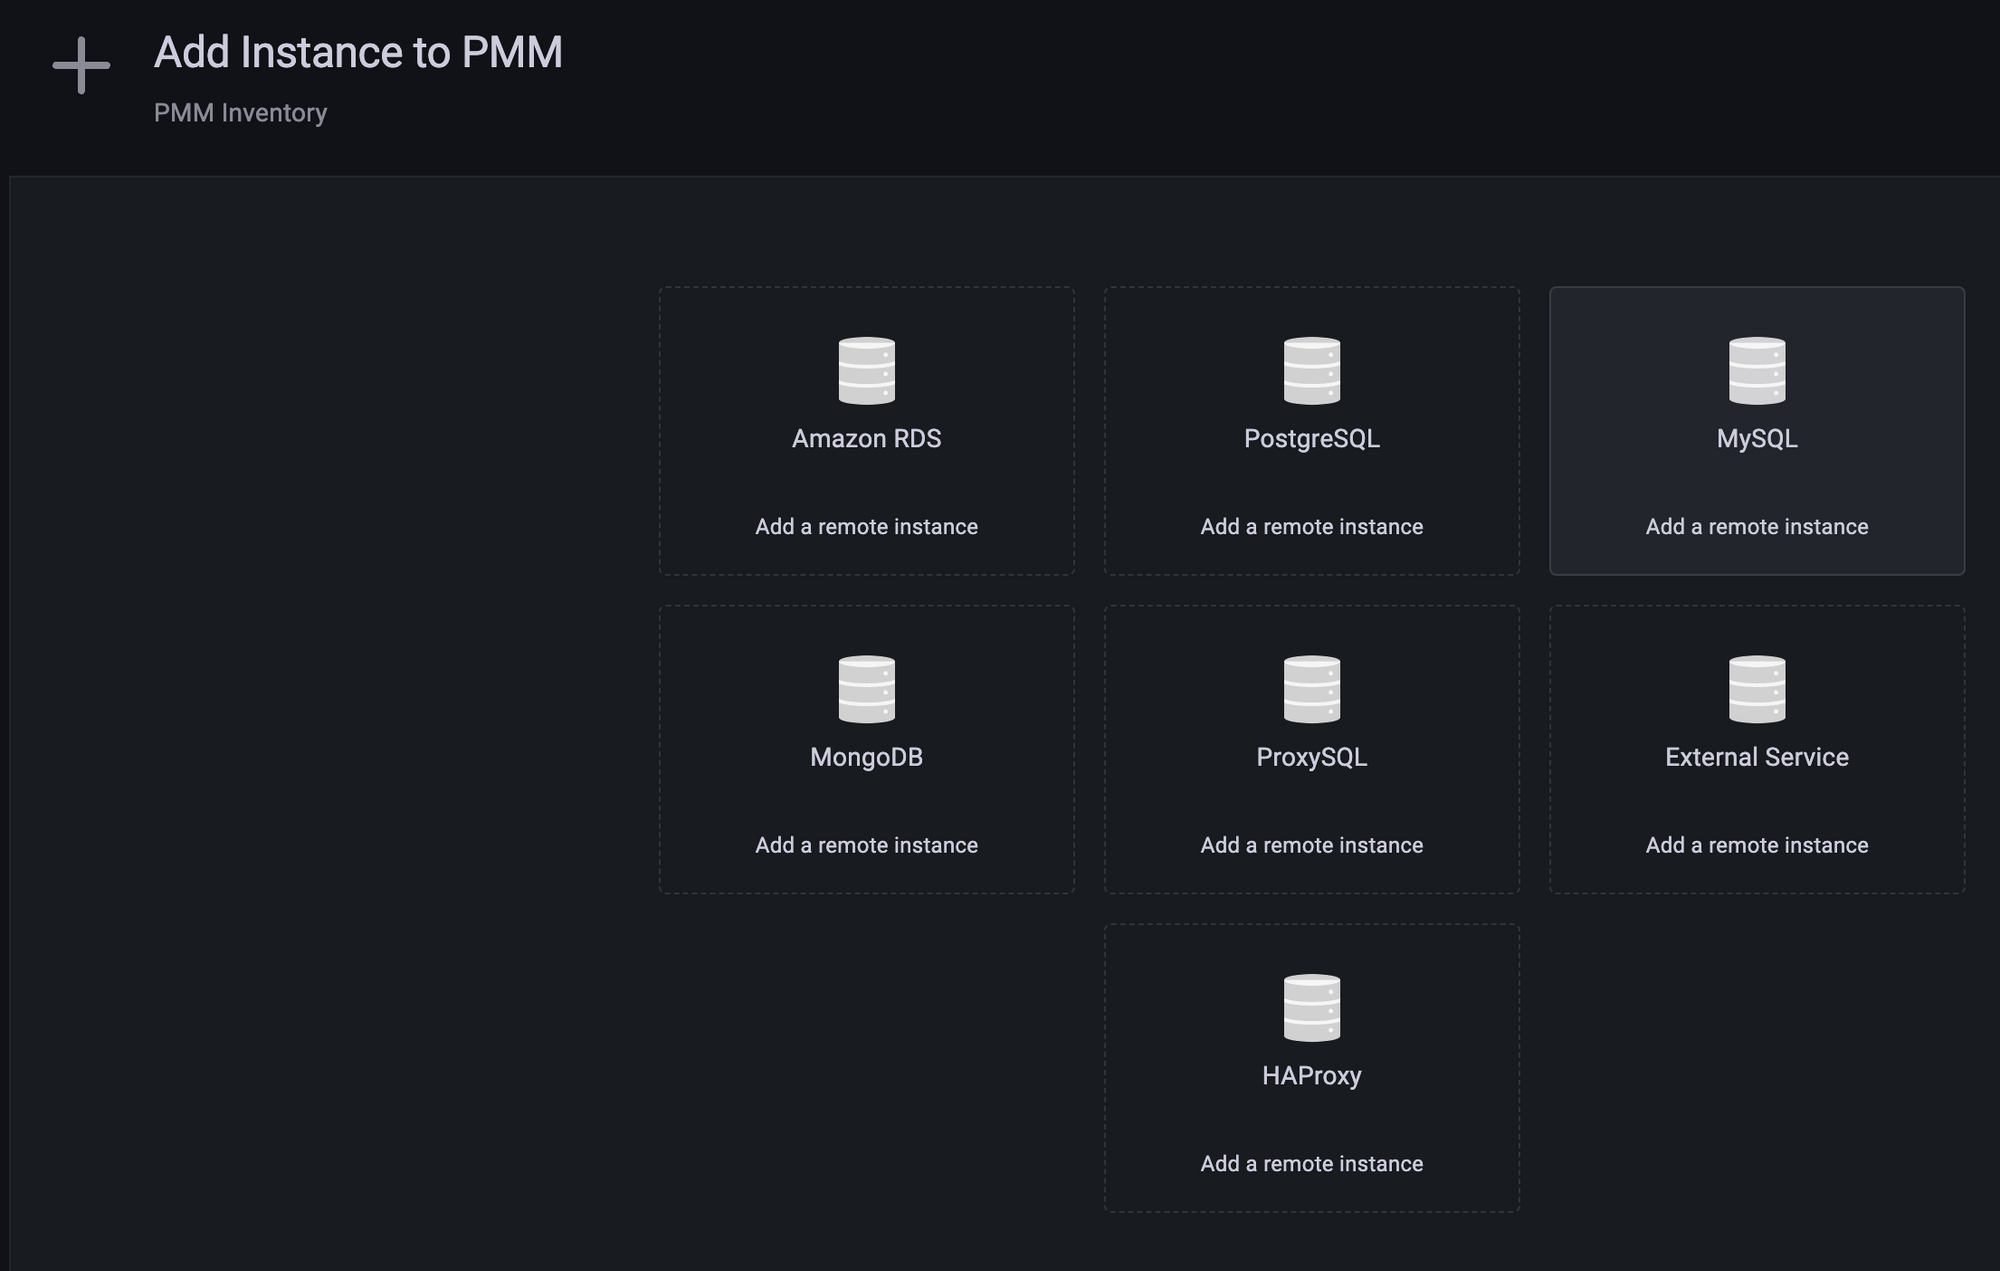The image size is (2000, 1271).
Task: Click the ProxySQL database icon
Action: [x=1311, y=689]
